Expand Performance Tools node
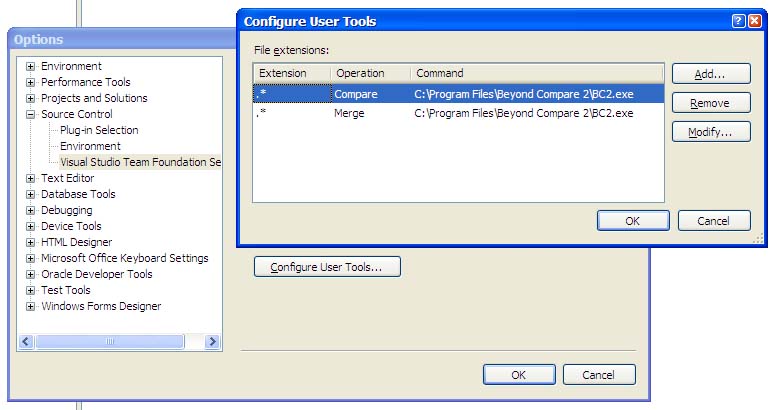This screenshot has height=410, width=776. pos(30,82)
